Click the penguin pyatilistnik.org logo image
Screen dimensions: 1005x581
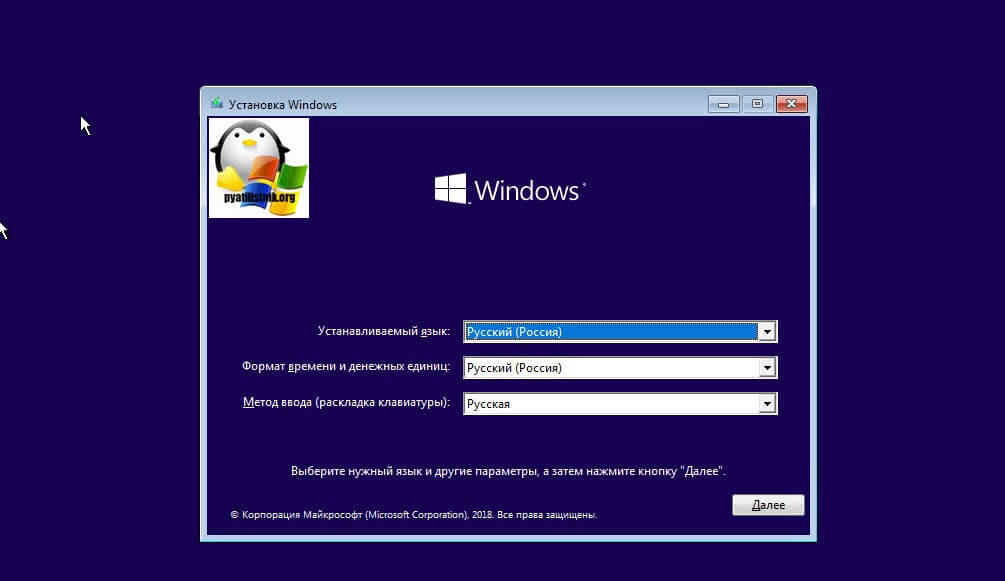pos(259,167)
